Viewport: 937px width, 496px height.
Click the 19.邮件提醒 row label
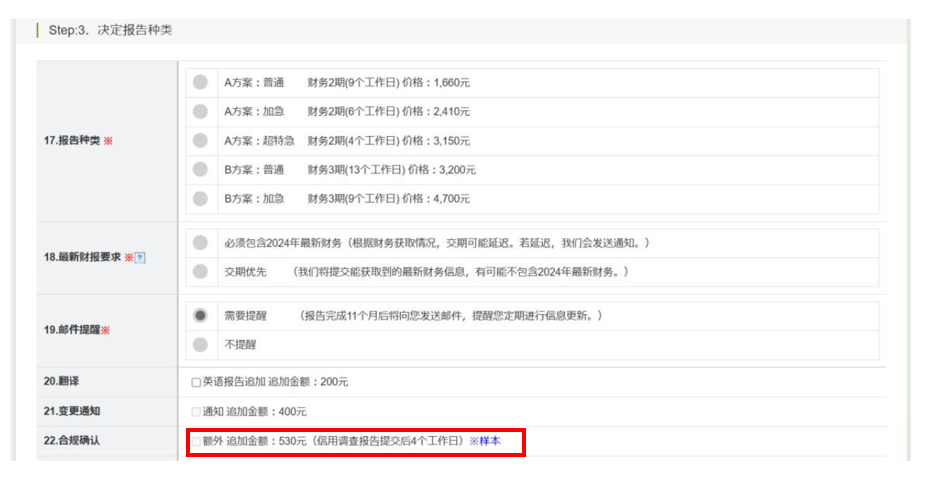(x=76, y=330)
